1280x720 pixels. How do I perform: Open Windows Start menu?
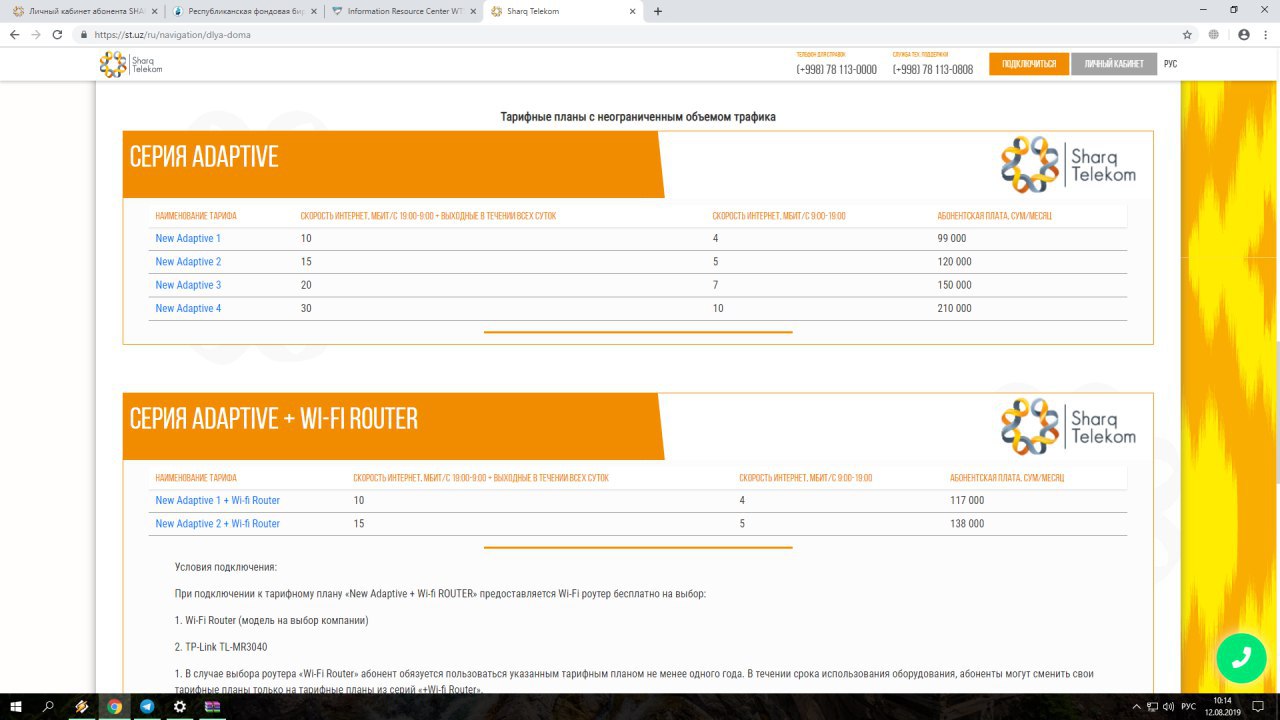15,706
